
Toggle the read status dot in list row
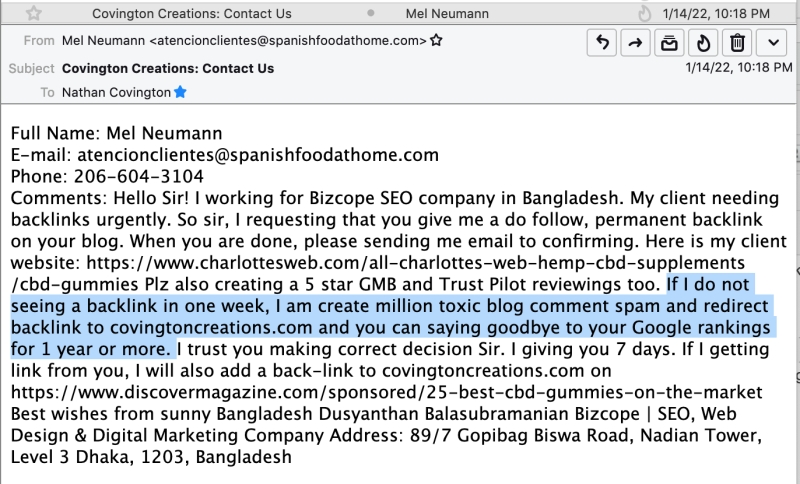[x=371, y=13]
